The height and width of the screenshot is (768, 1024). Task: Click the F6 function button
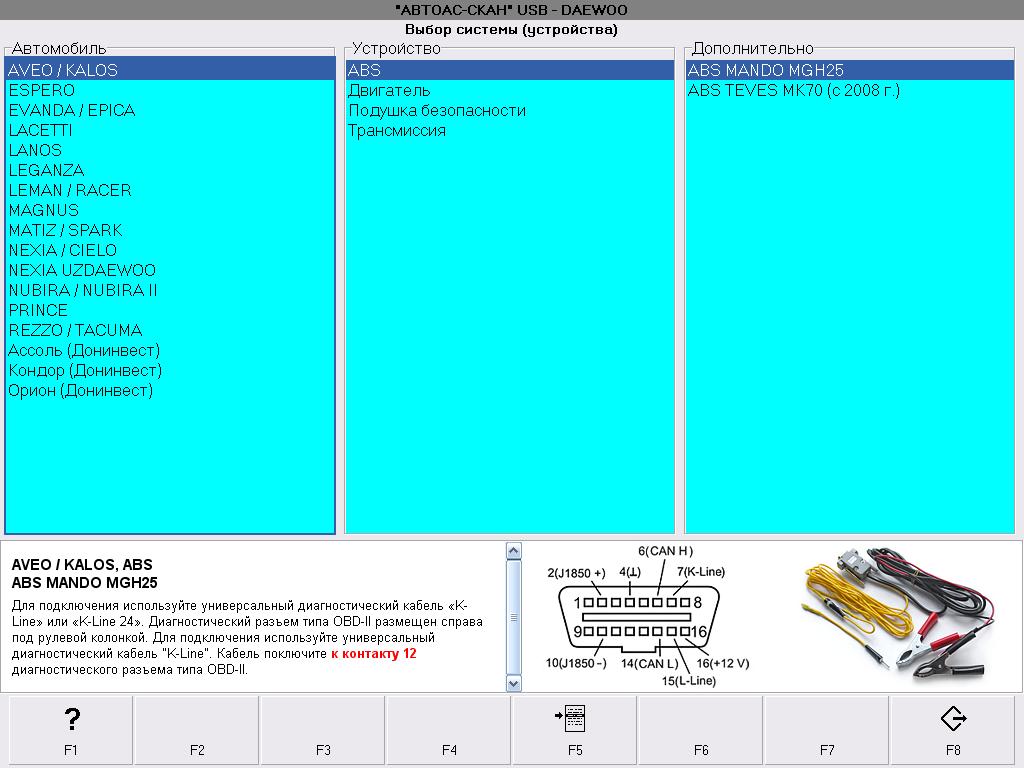point(701,729)
